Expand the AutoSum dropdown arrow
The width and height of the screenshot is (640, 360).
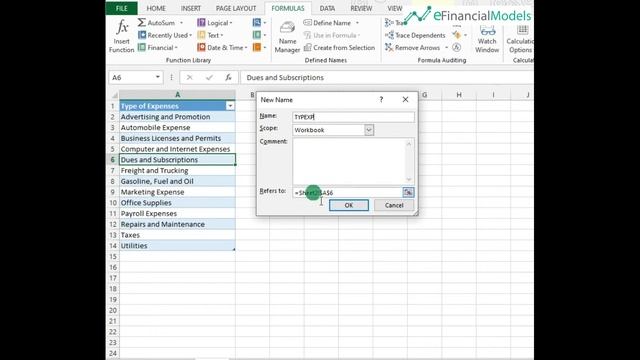[181, 23]
